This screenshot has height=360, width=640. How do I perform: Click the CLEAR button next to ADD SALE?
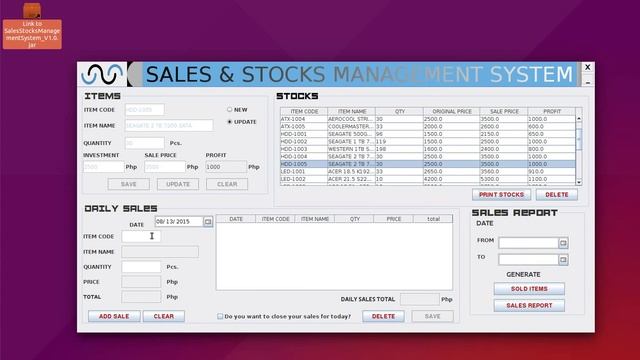tap(164, 316)
